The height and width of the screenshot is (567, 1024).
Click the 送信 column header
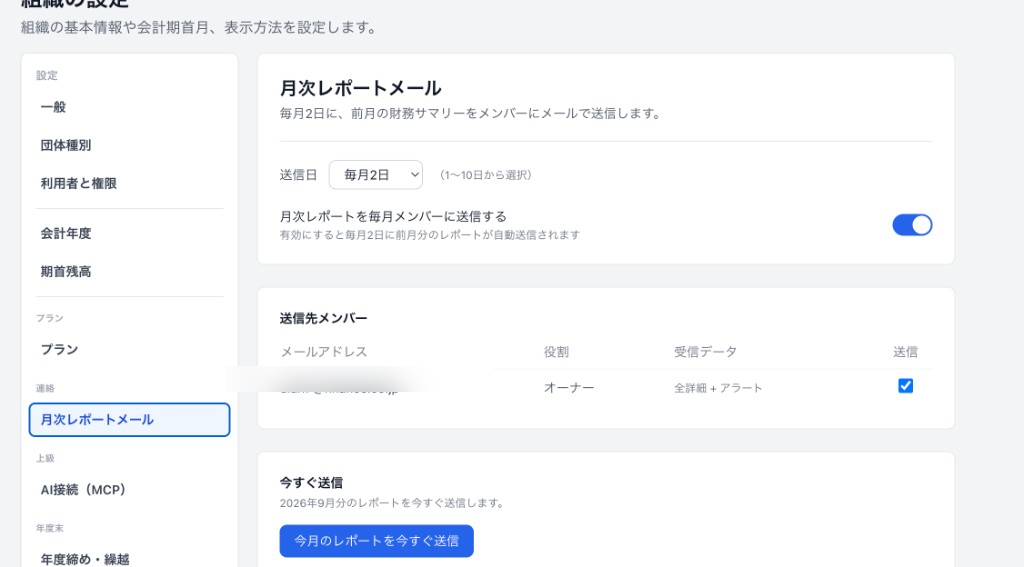tap(905, 352)
